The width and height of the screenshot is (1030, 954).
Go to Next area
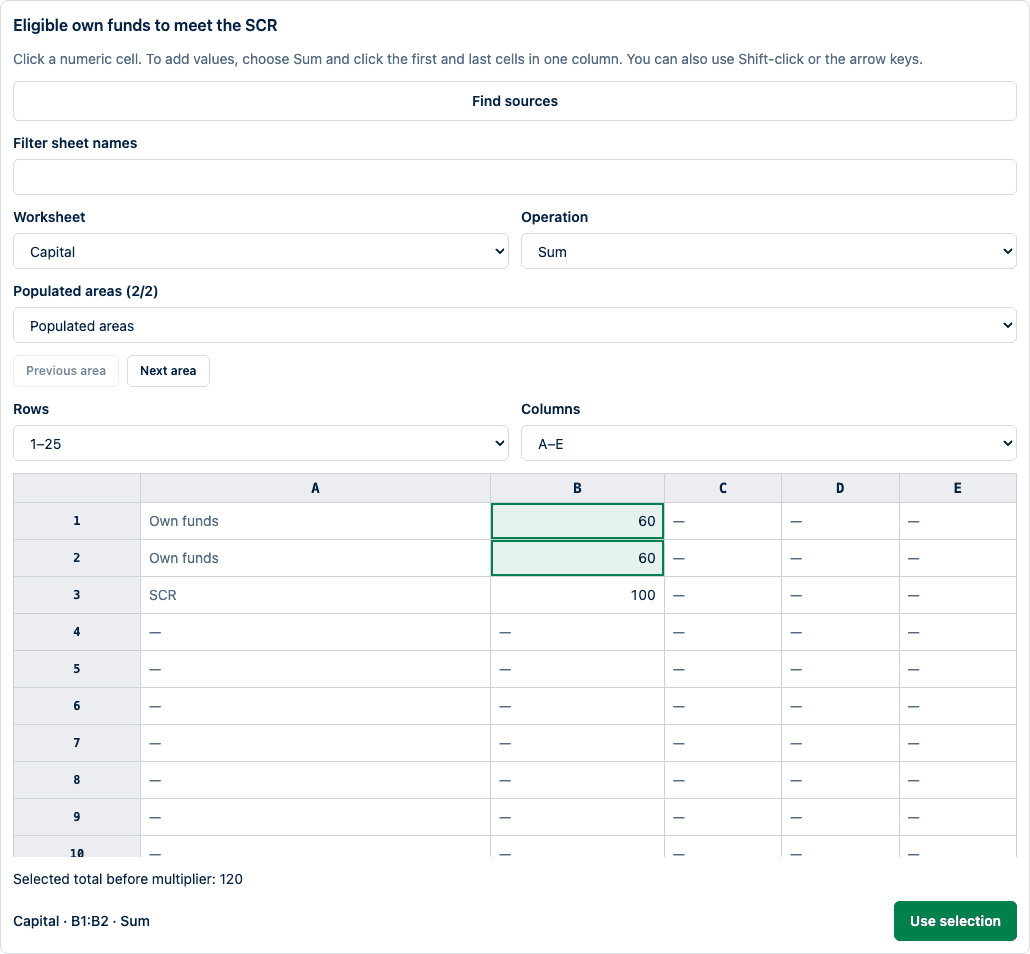click(168, 371)
